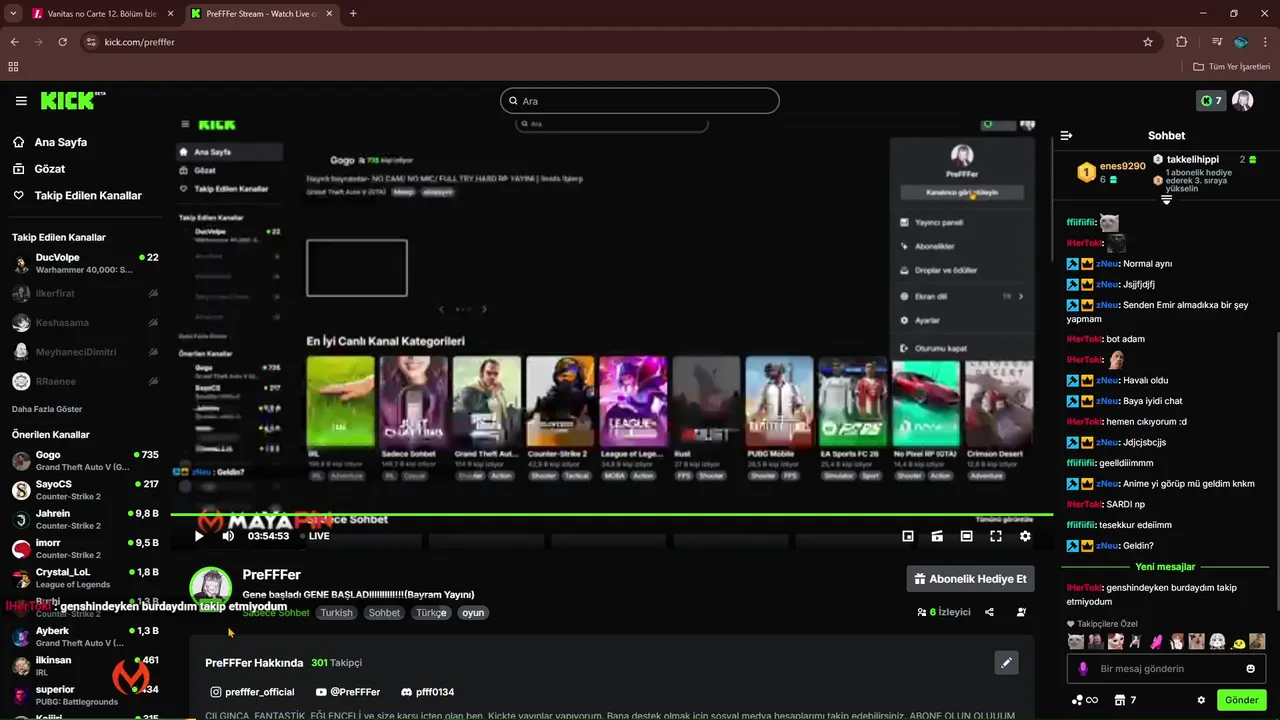Expand the gift leaderboard chevron
Viewport: 1280px width, 720px height.
(x=1166, y=201)
